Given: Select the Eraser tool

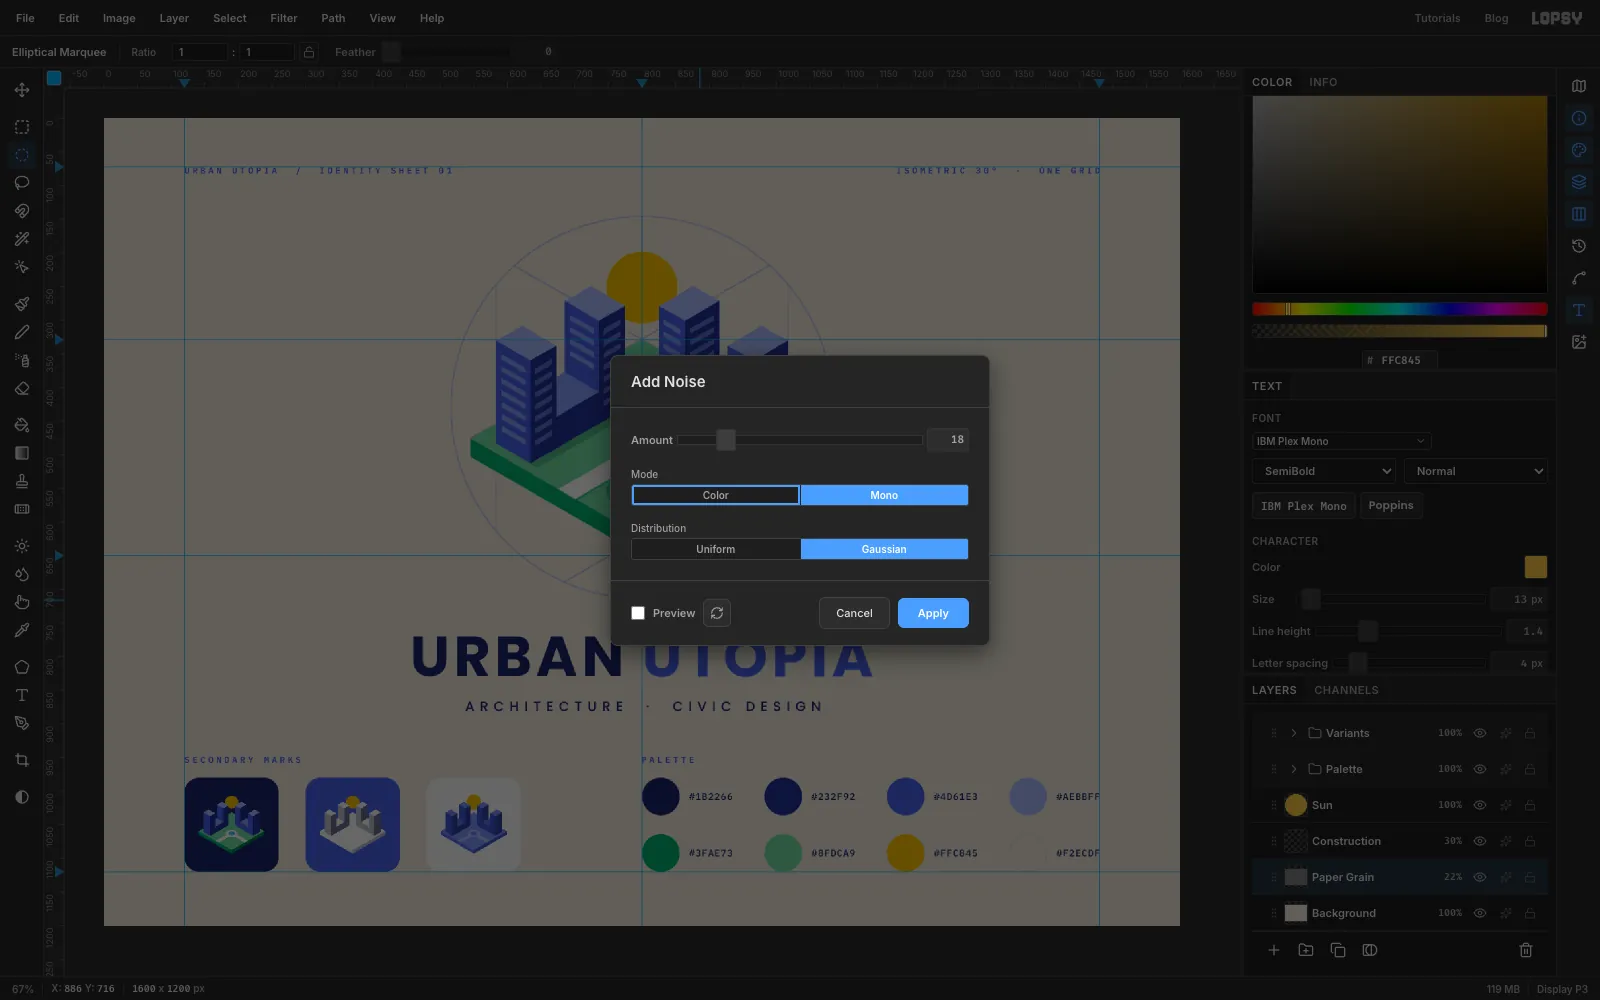Looking at the screenshot, I should point(22,389).
